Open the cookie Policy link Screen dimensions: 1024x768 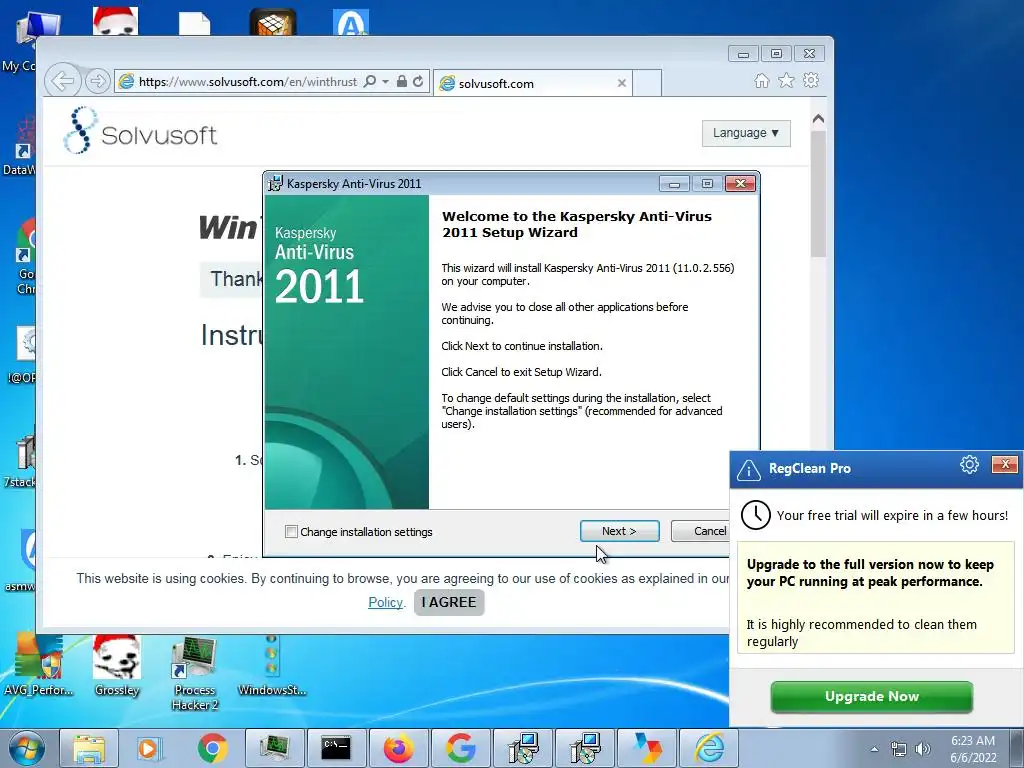point(385,602)
